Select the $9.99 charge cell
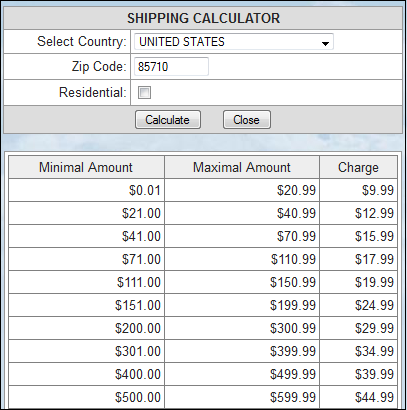The width and height of the screenshot is (407, 410). coord(358,190)
